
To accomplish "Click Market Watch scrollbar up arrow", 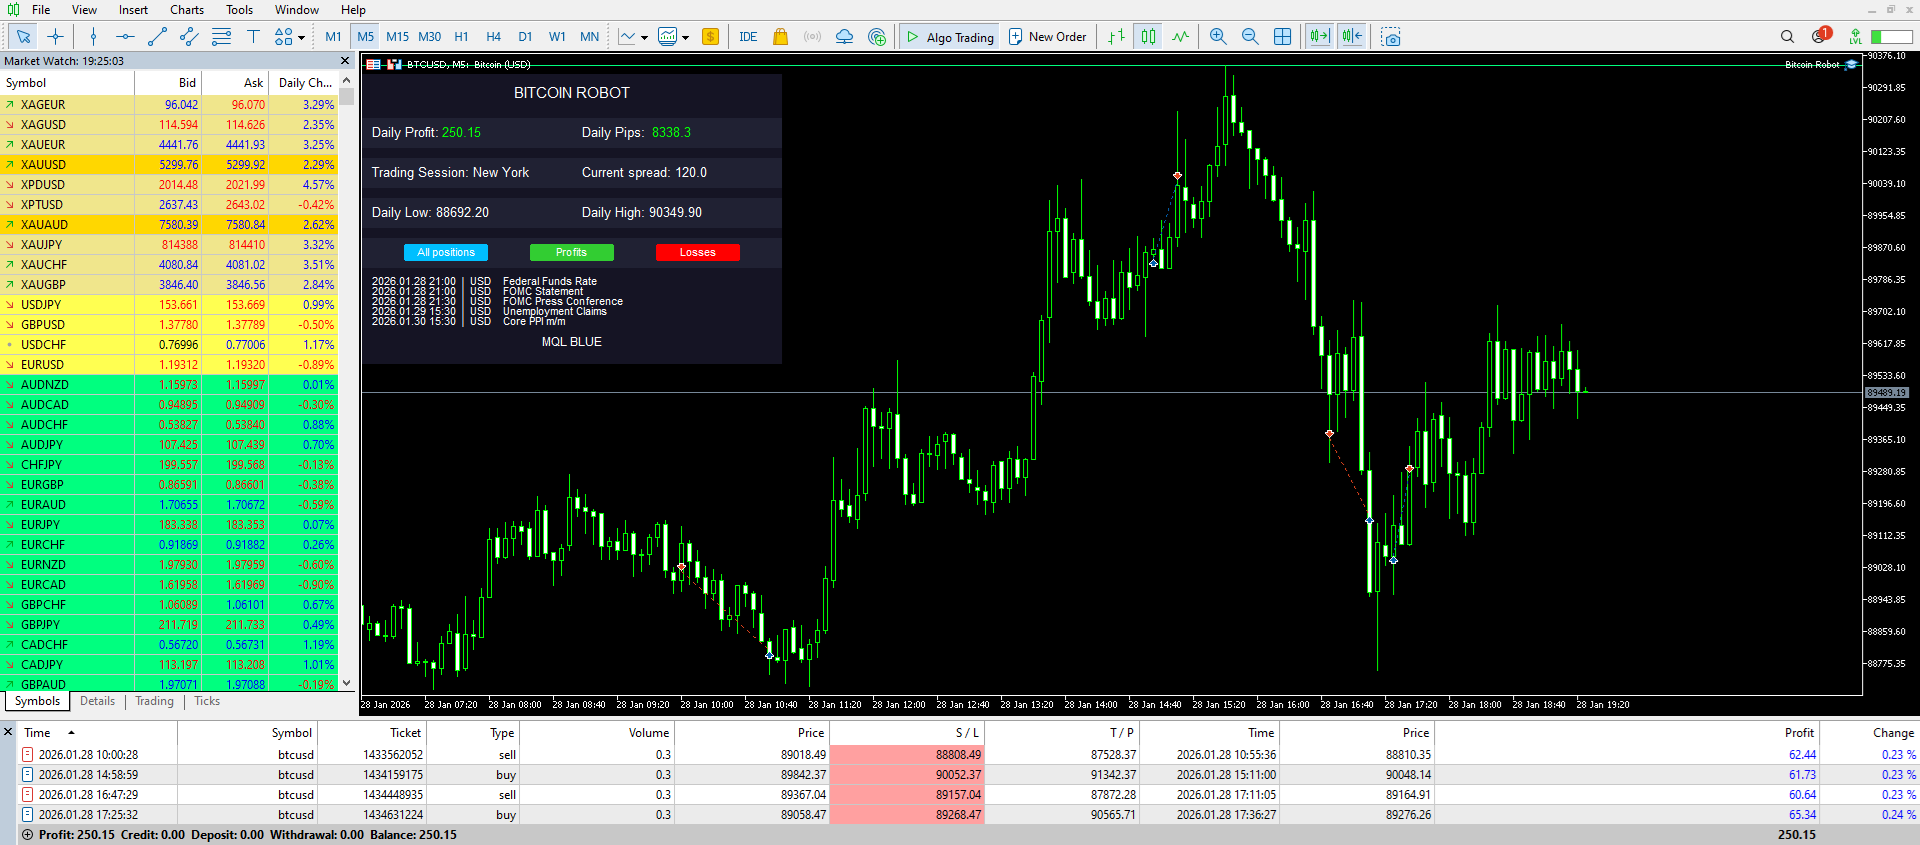I will tap(346, 81).
